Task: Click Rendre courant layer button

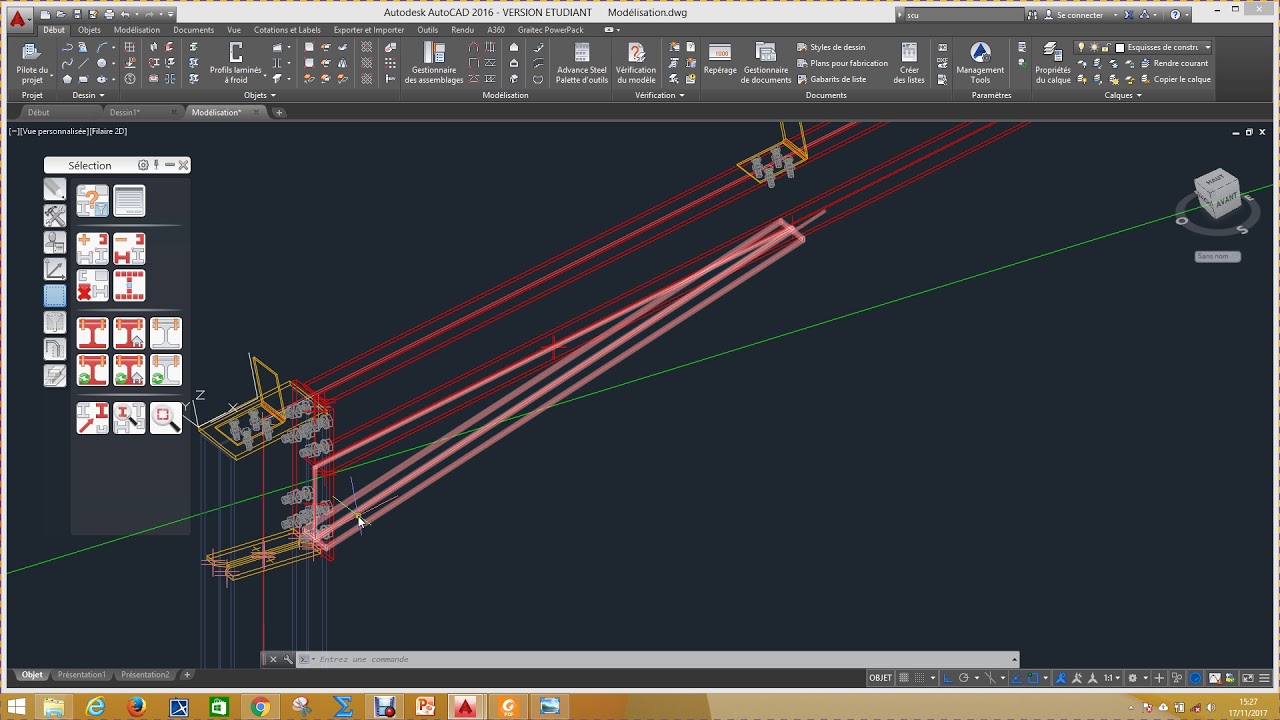Action: (x=1173, y=63)
